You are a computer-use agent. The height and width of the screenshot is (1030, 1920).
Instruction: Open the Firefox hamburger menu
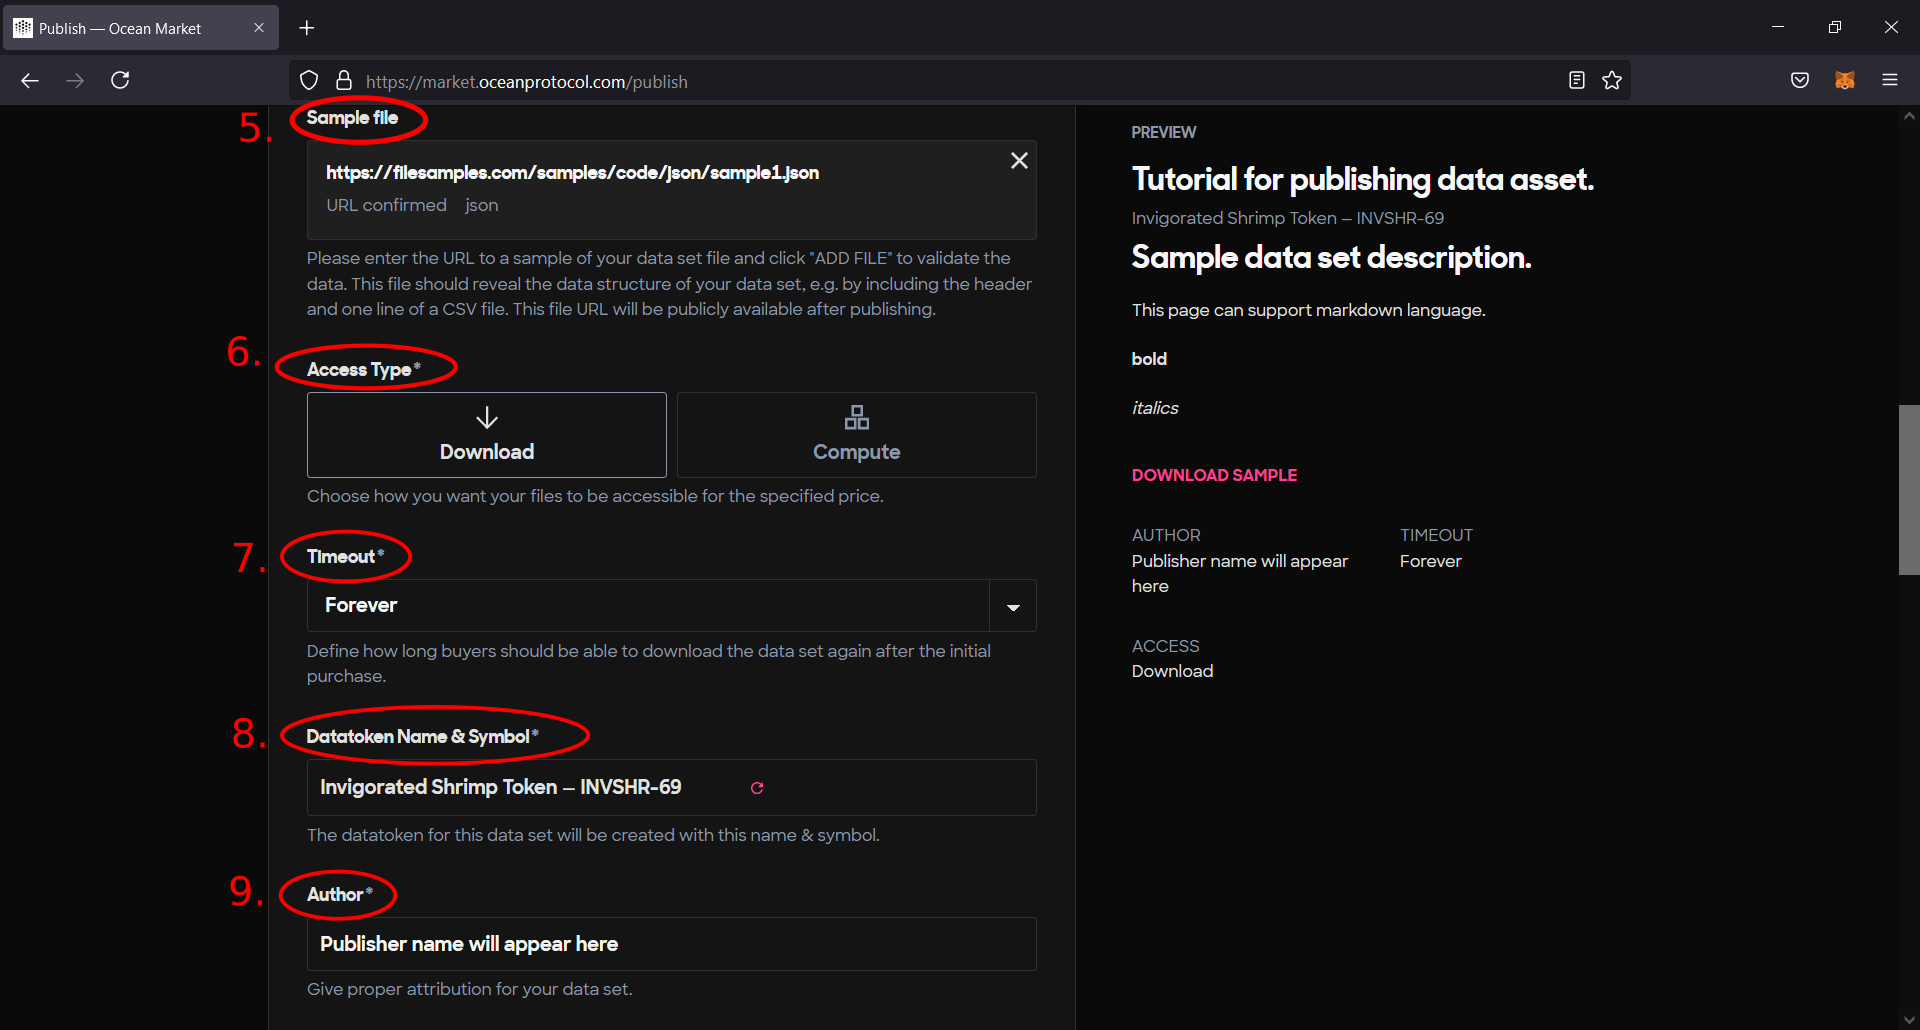[1890, 81]
